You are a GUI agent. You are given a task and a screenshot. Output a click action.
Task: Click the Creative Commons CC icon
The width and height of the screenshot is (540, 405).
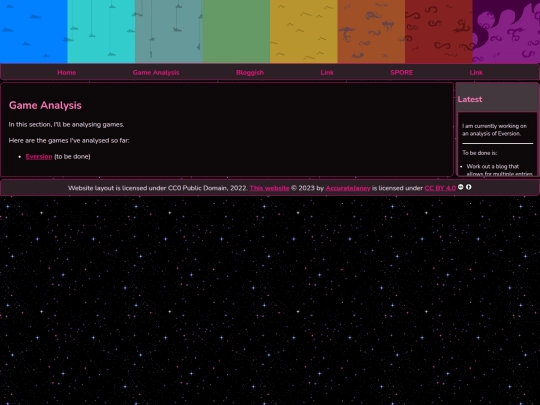[x=461, y=187]
